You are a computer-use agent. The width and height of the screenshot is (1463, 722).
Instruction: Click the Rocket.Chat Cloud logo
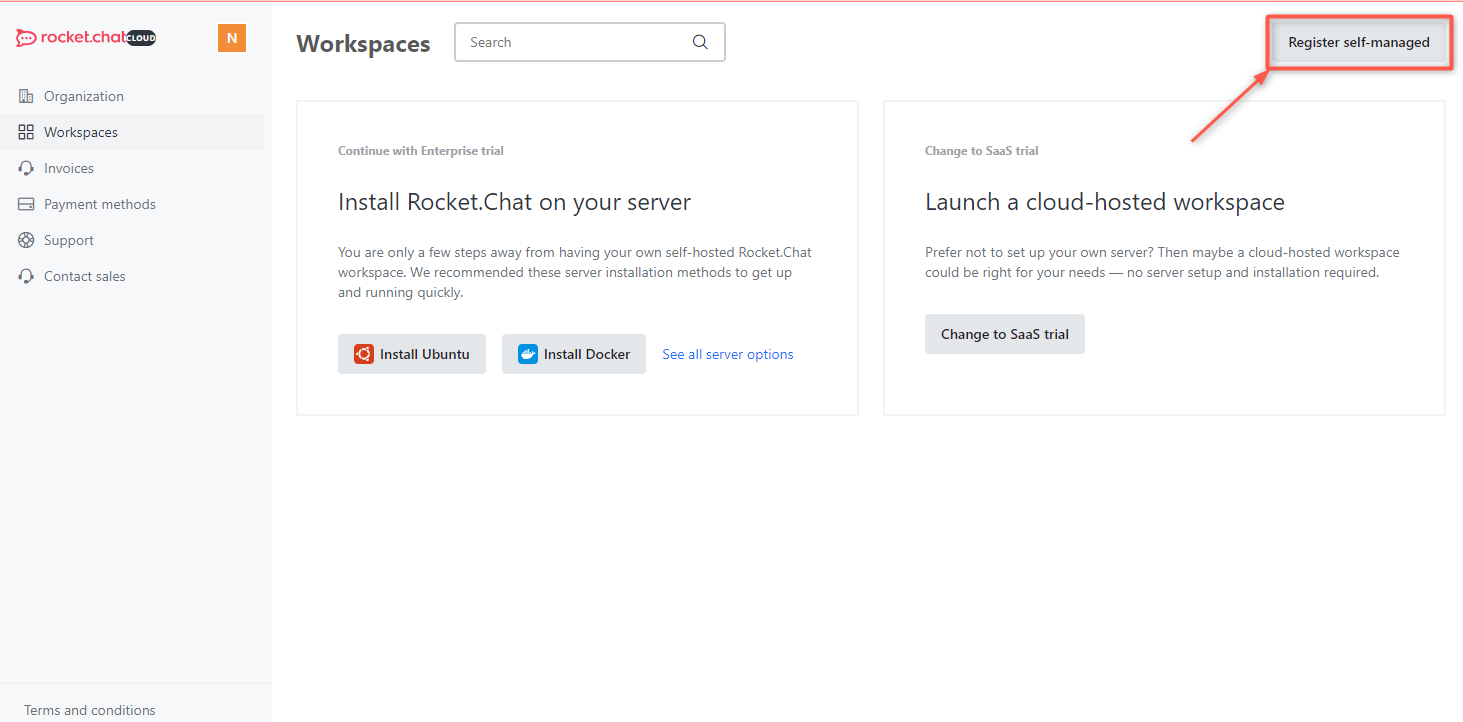click(86, 38)
